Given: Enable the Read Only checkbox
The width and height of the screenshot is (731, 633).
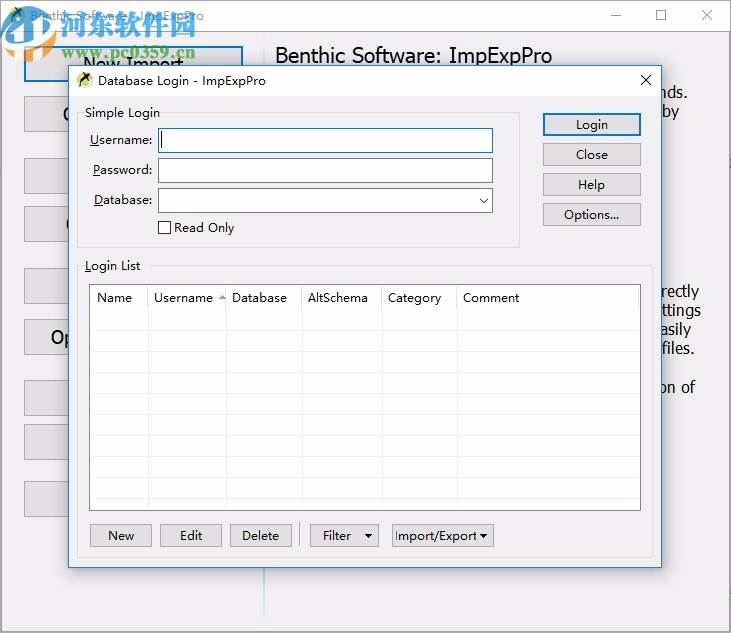Looking at the screenshot, I should click(164, 227).
